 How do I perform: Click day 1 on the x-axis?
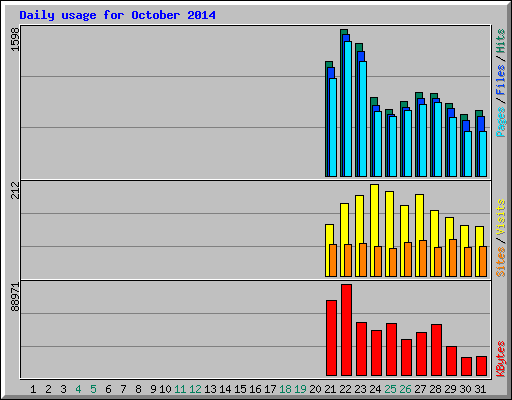tap(33, 389)
